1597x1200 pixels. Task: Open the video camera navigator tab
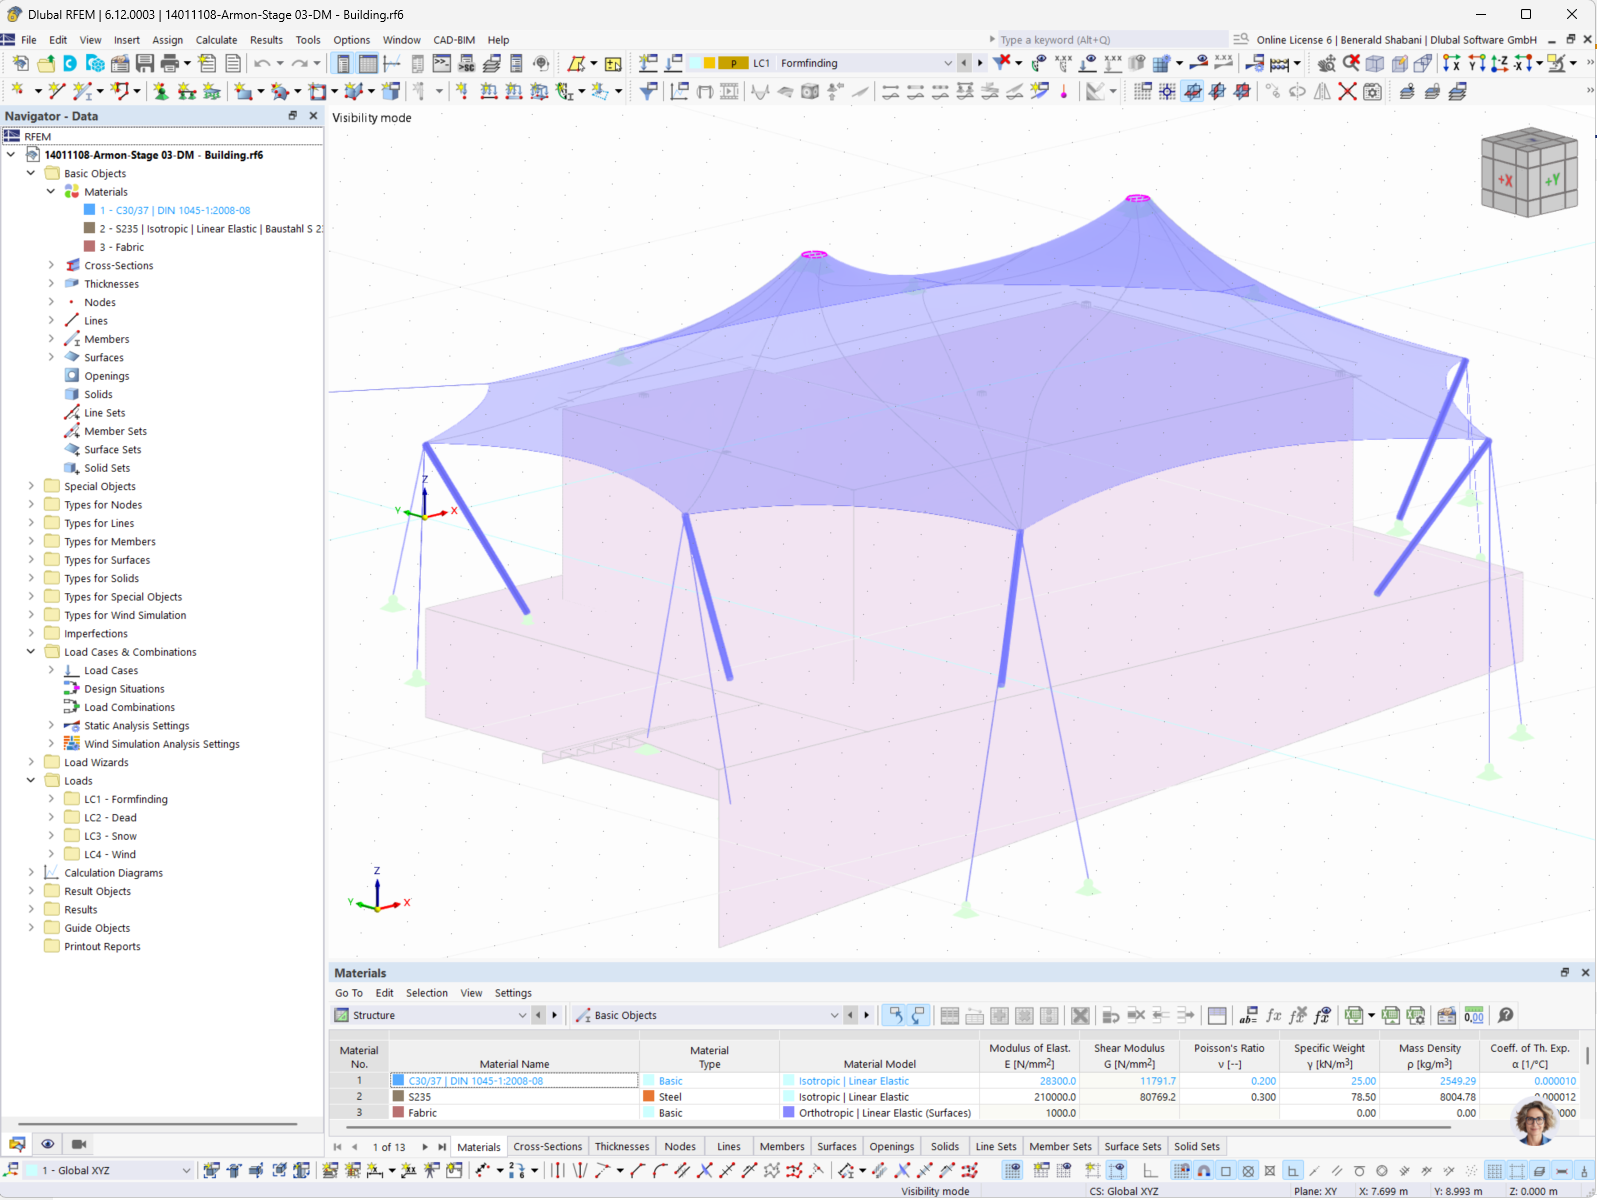[x=79, y=1143]
